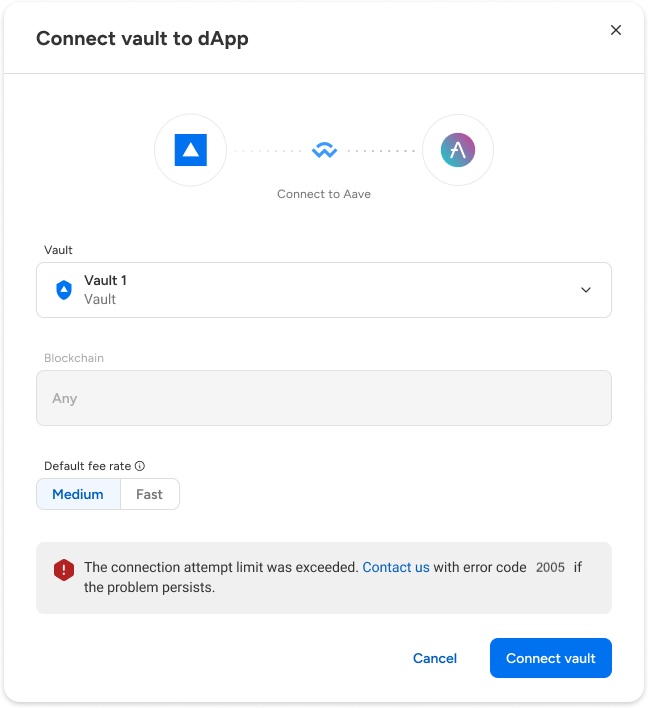The height and width of the screenshot is (708, 648).
Task: Expand the vault list using the chevron arrow
Action: coord(586,290)
